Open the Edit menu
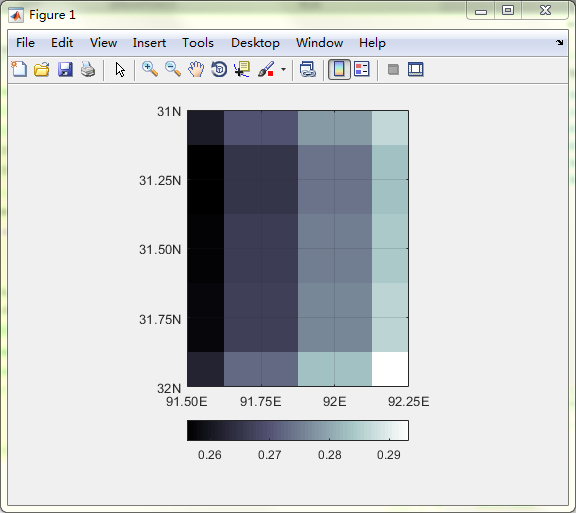The image size is (576, 513). coord(62,43)
